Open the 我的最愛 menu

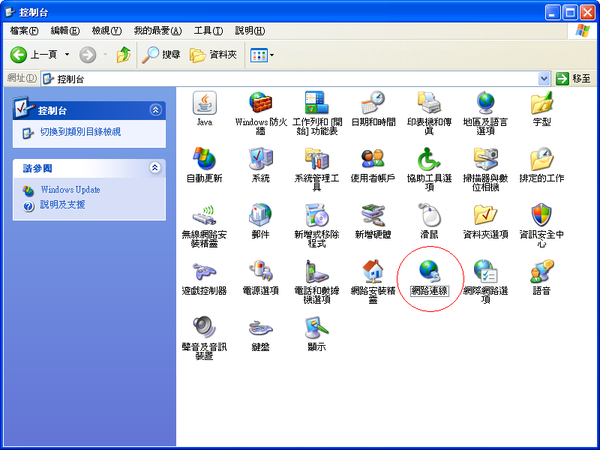158,31
